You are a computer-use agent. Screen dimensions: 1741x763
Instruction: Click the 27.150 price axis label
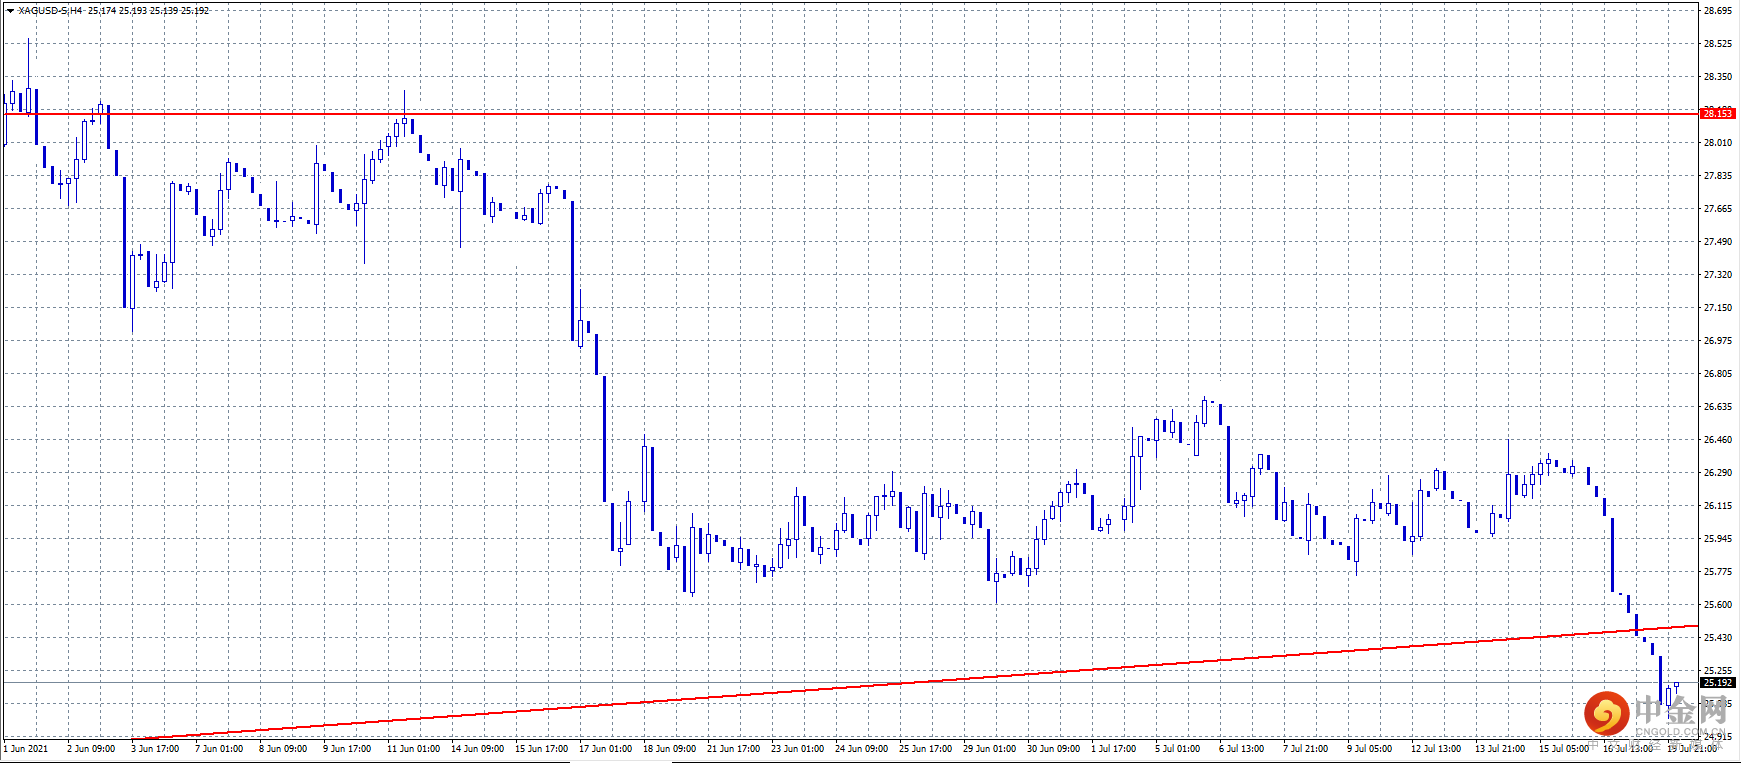click(1718, 308)
